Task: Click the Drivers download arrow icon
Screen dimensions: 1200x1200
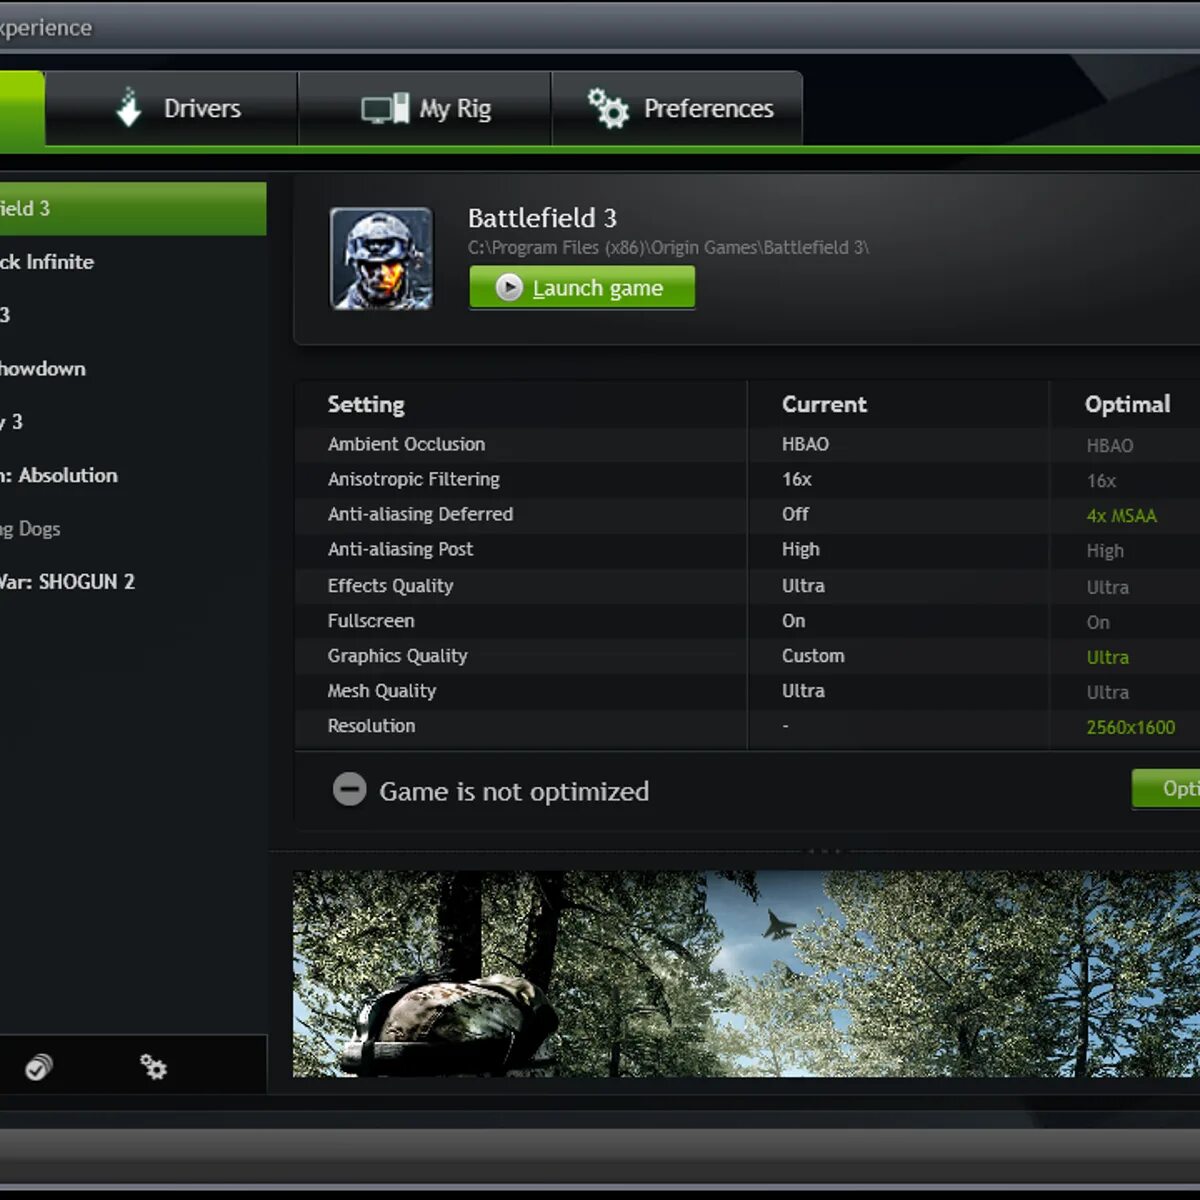Action: click(x=129, y=107)
